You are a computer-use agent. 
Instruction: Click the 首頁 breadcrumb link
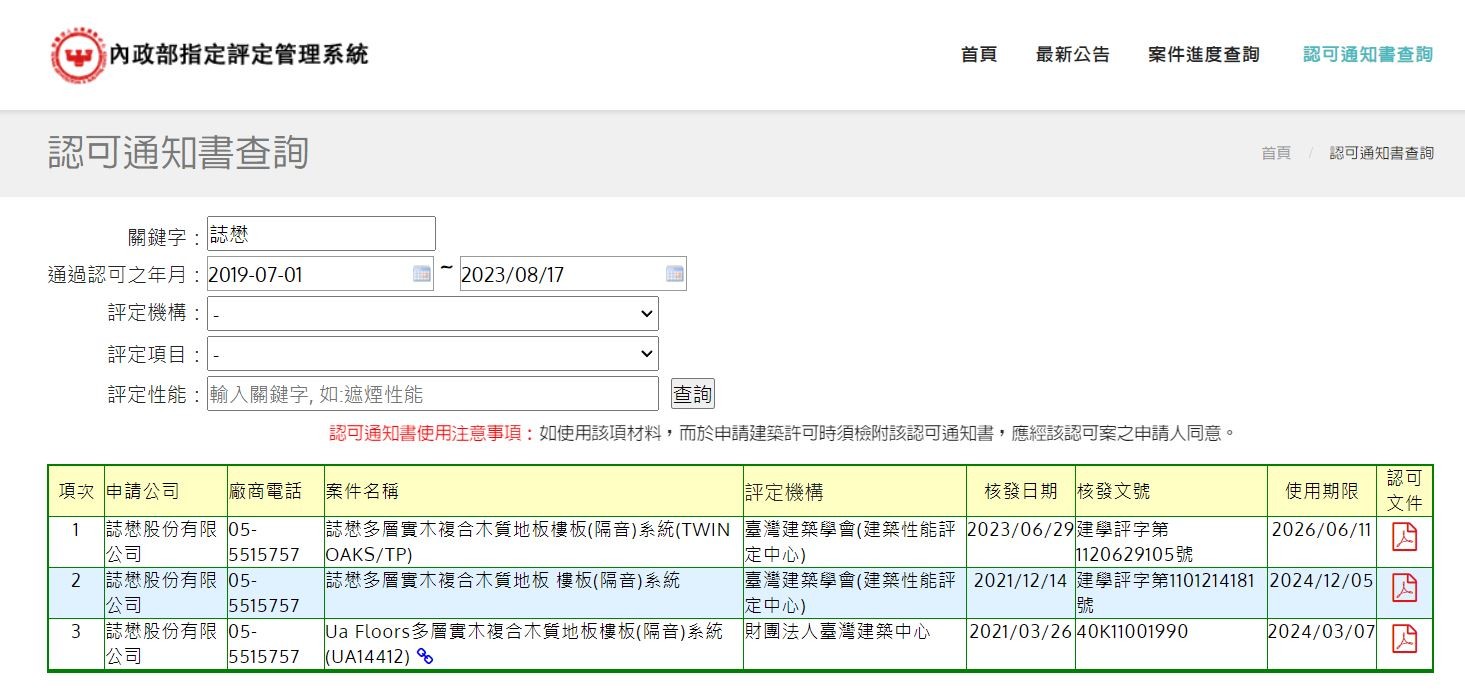point(1275,153)
